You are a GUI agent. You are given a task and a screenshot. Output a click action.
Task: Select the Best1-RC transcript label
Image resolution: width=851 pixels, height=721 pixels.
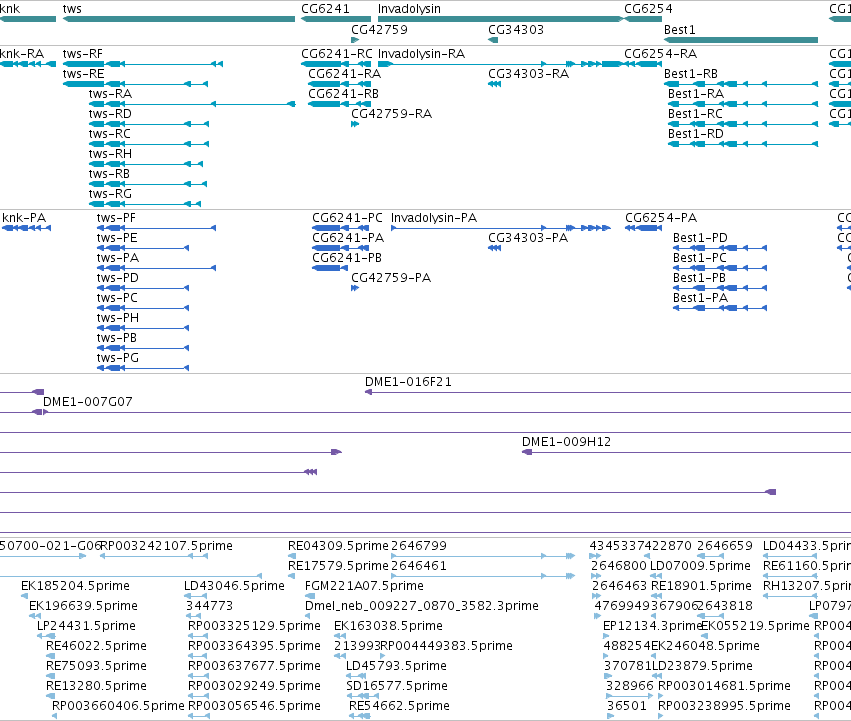(x=695, y=113)
